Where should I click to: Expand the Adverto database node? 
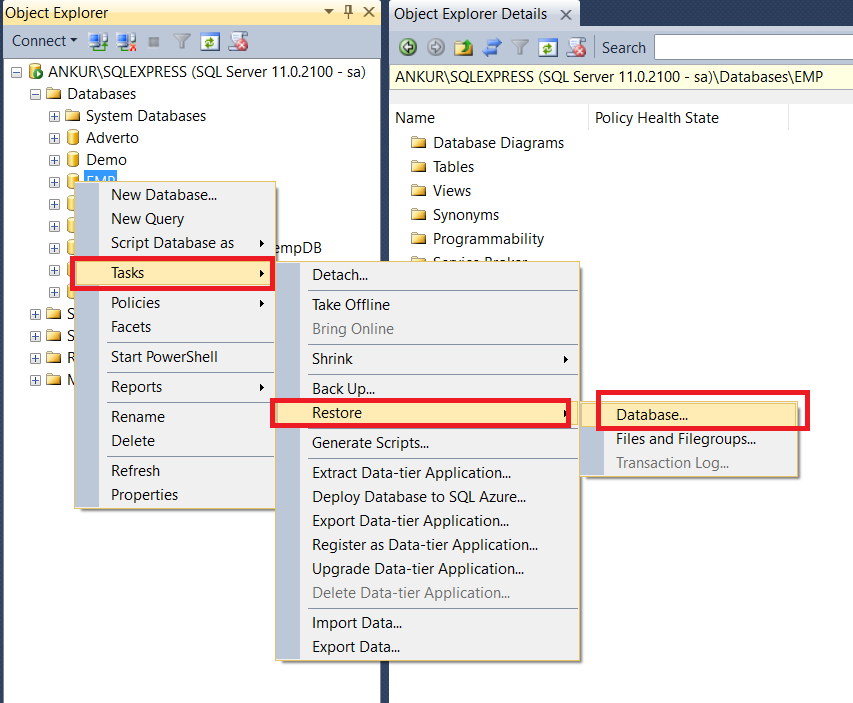point(54,138)
